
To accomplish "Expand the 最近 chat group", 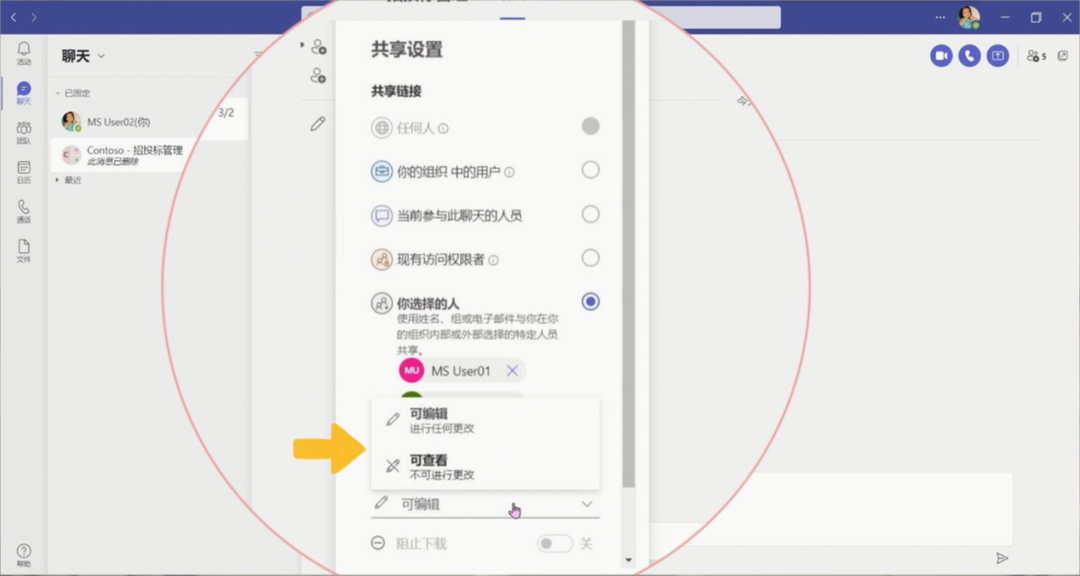I will click(69, 180).
